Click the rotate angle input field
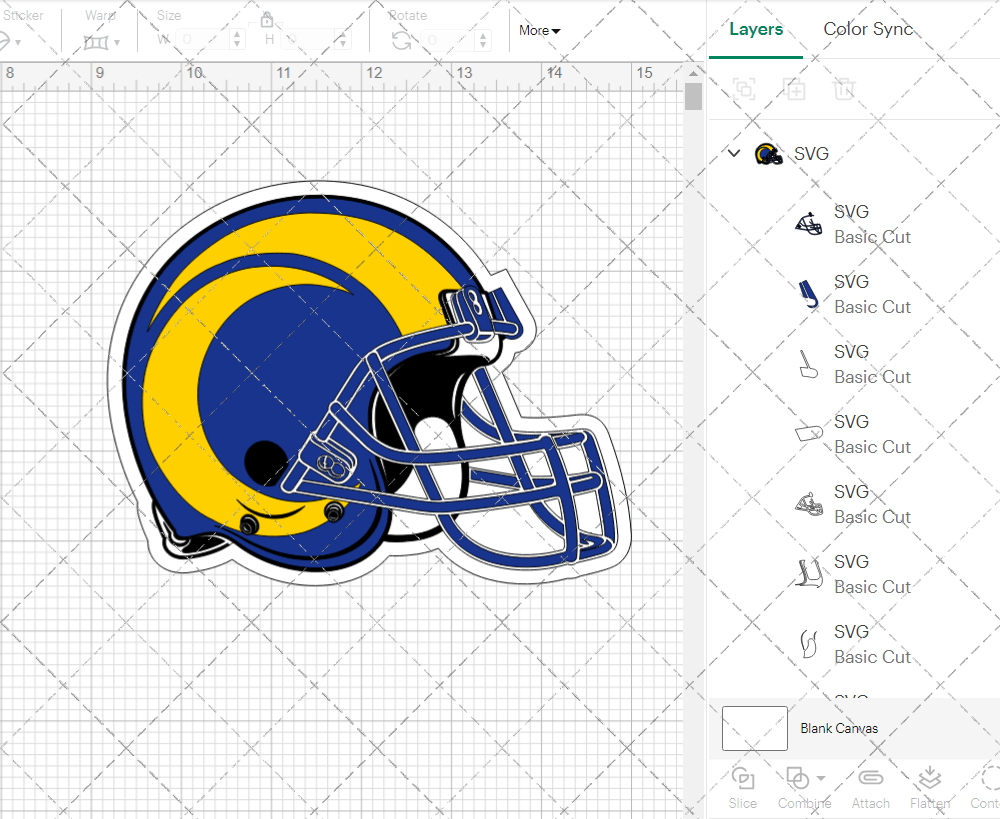The width and height of the screenshot is (1000, 819). point(448,40)
